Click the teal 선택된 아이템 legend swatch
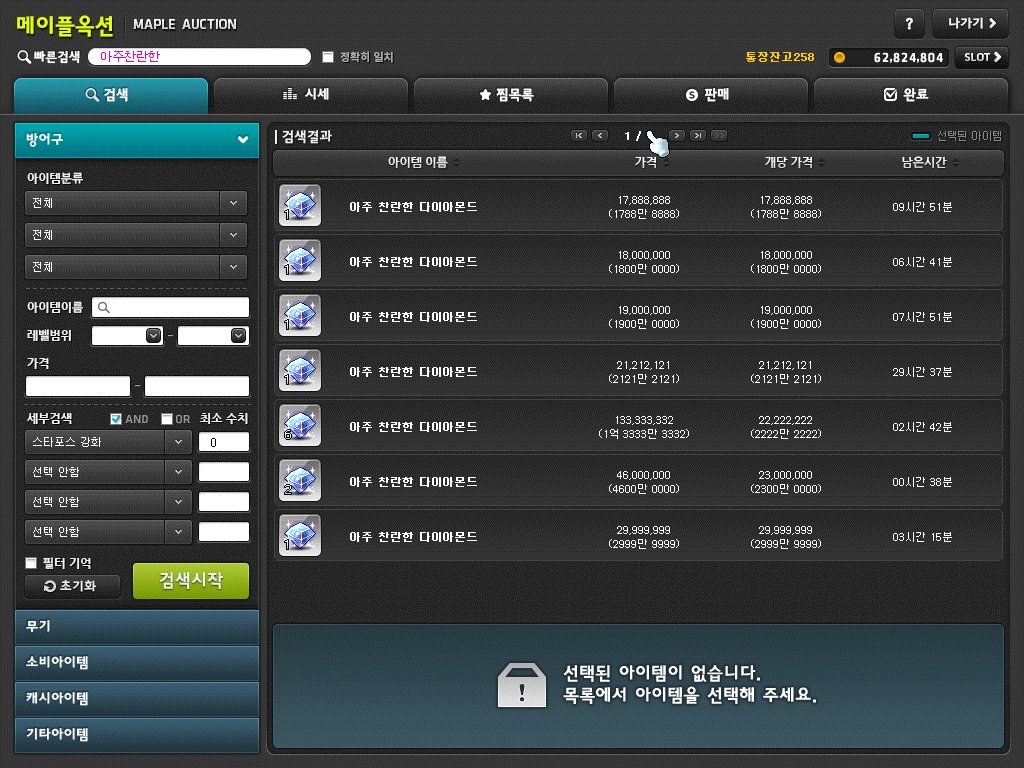 tap(920, 136)
